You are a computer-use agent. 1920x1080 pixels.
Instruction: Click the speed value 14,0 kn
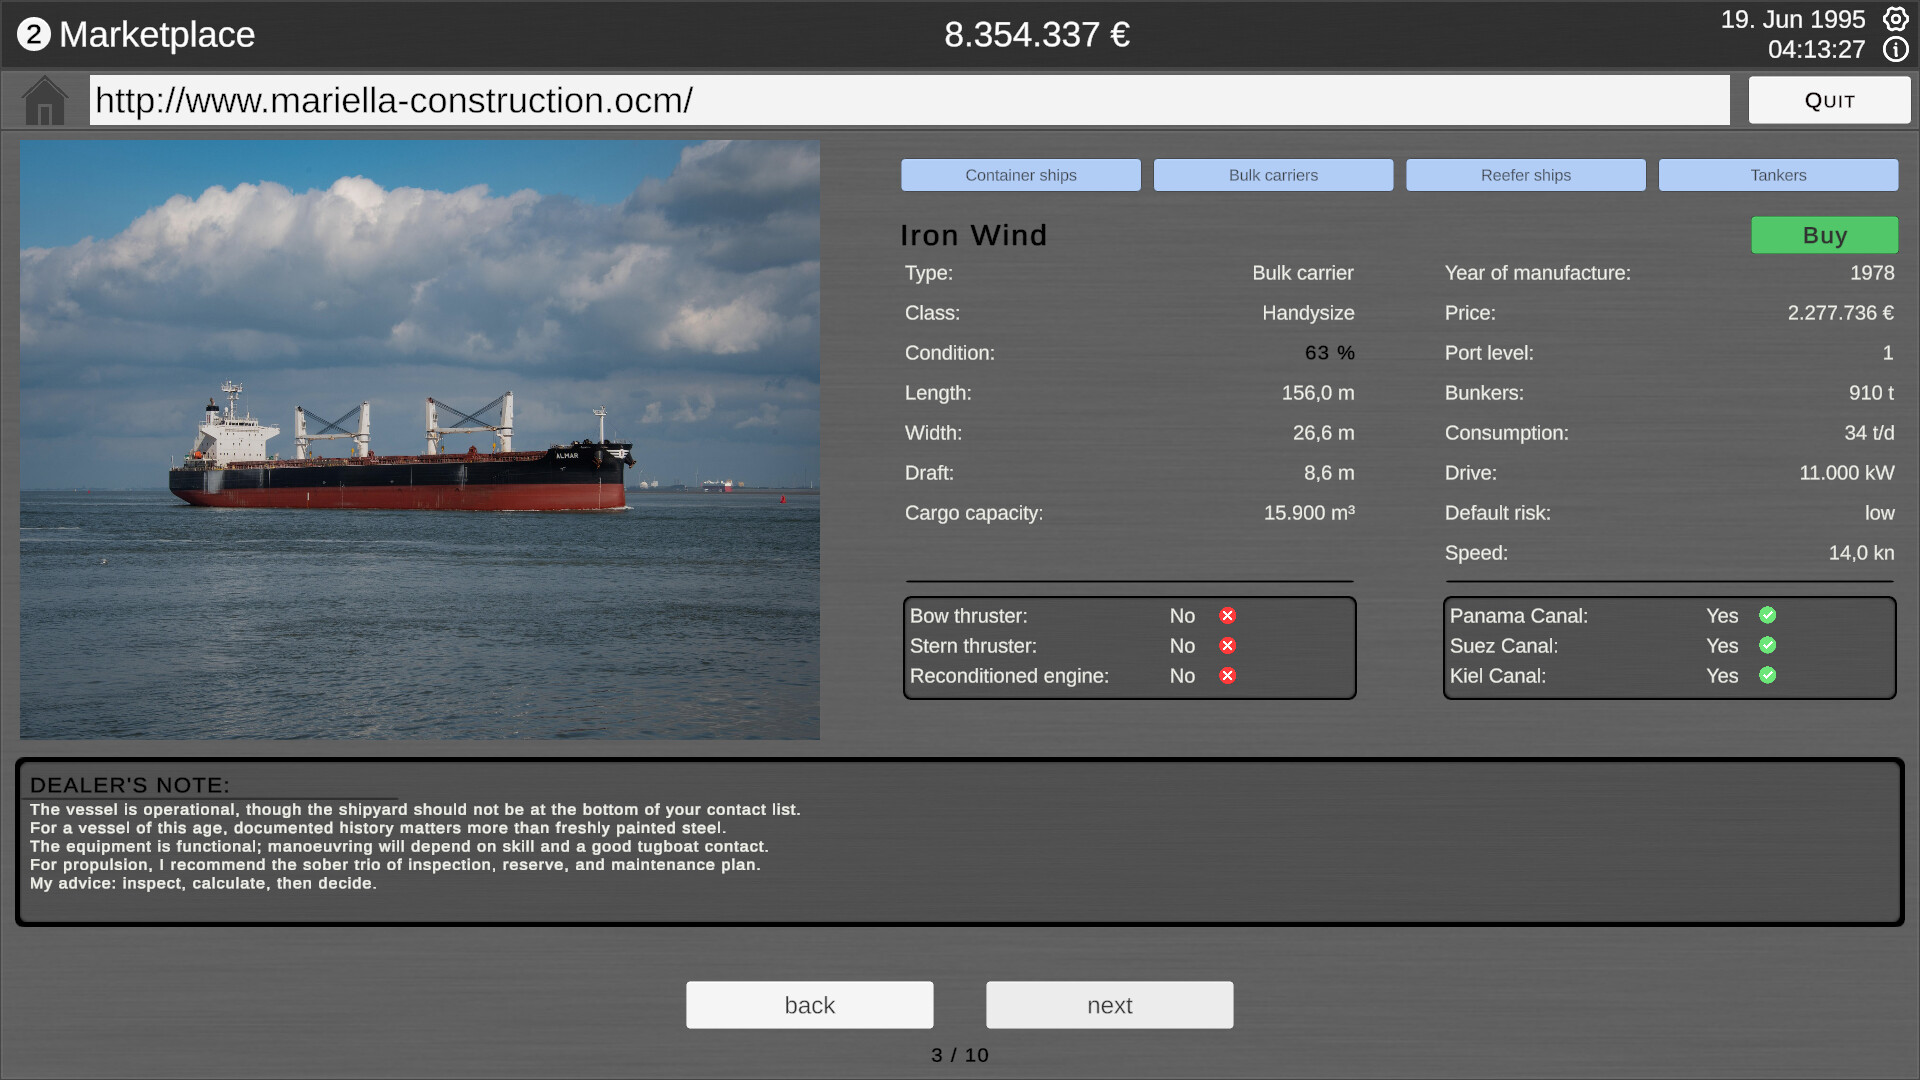tap(1861, 553)
